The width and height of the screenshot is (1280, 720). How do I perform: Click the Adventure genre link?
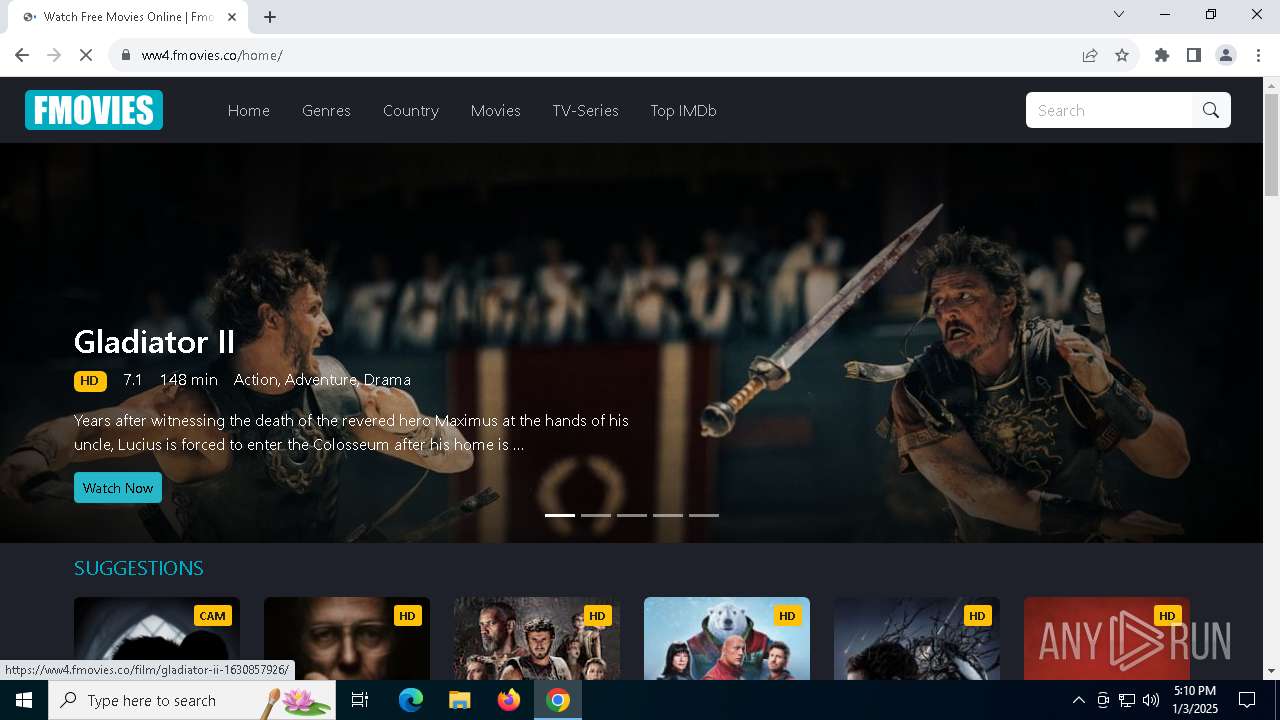point(321,380)
